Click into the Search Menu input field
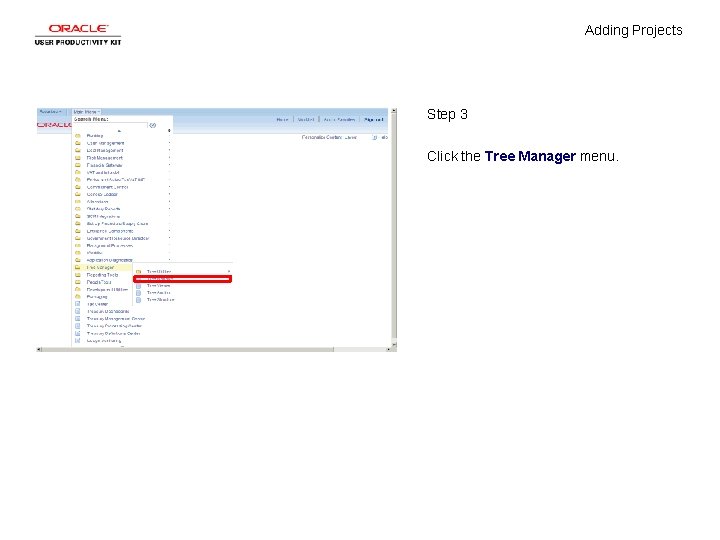Viewport: 720px width, 540px height. 110,125
